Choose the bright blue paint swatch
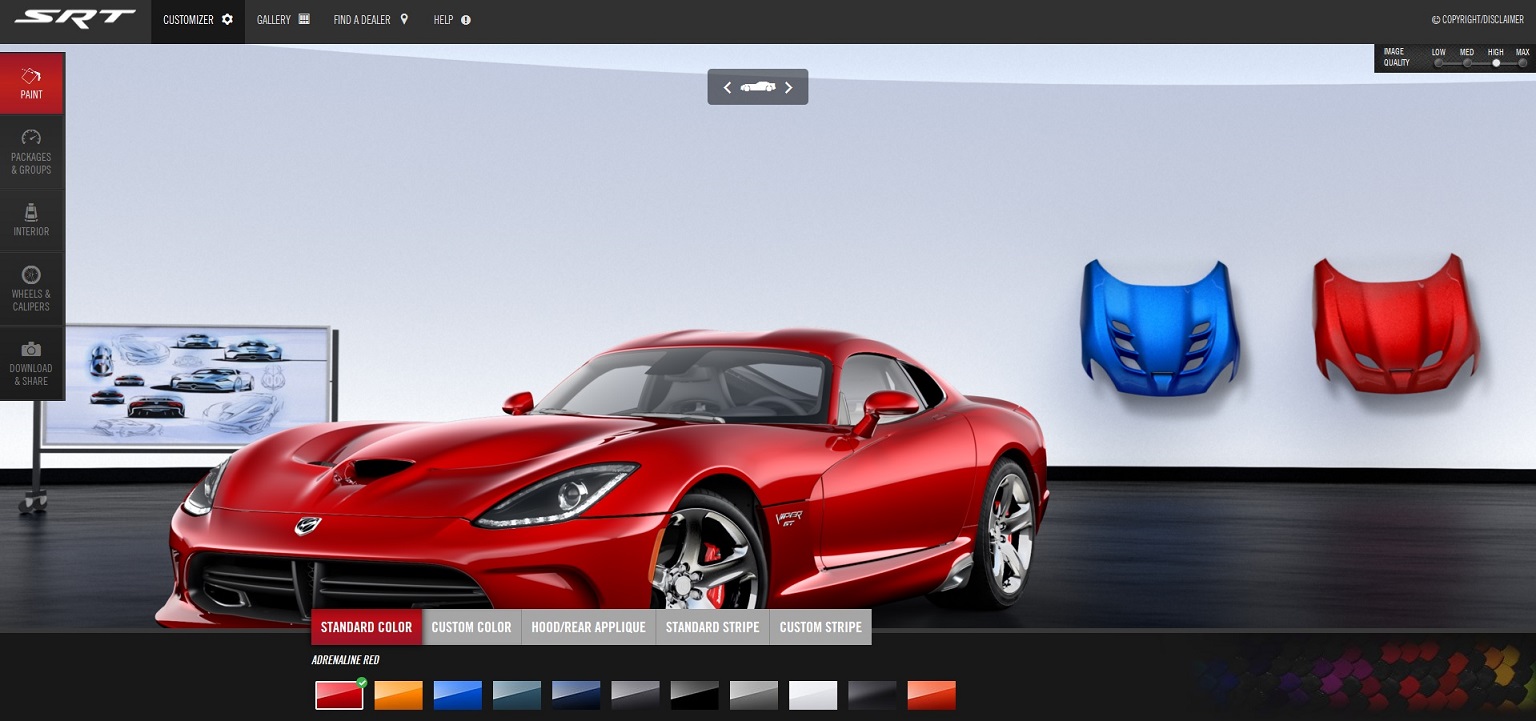 click(x=457, y=695)
